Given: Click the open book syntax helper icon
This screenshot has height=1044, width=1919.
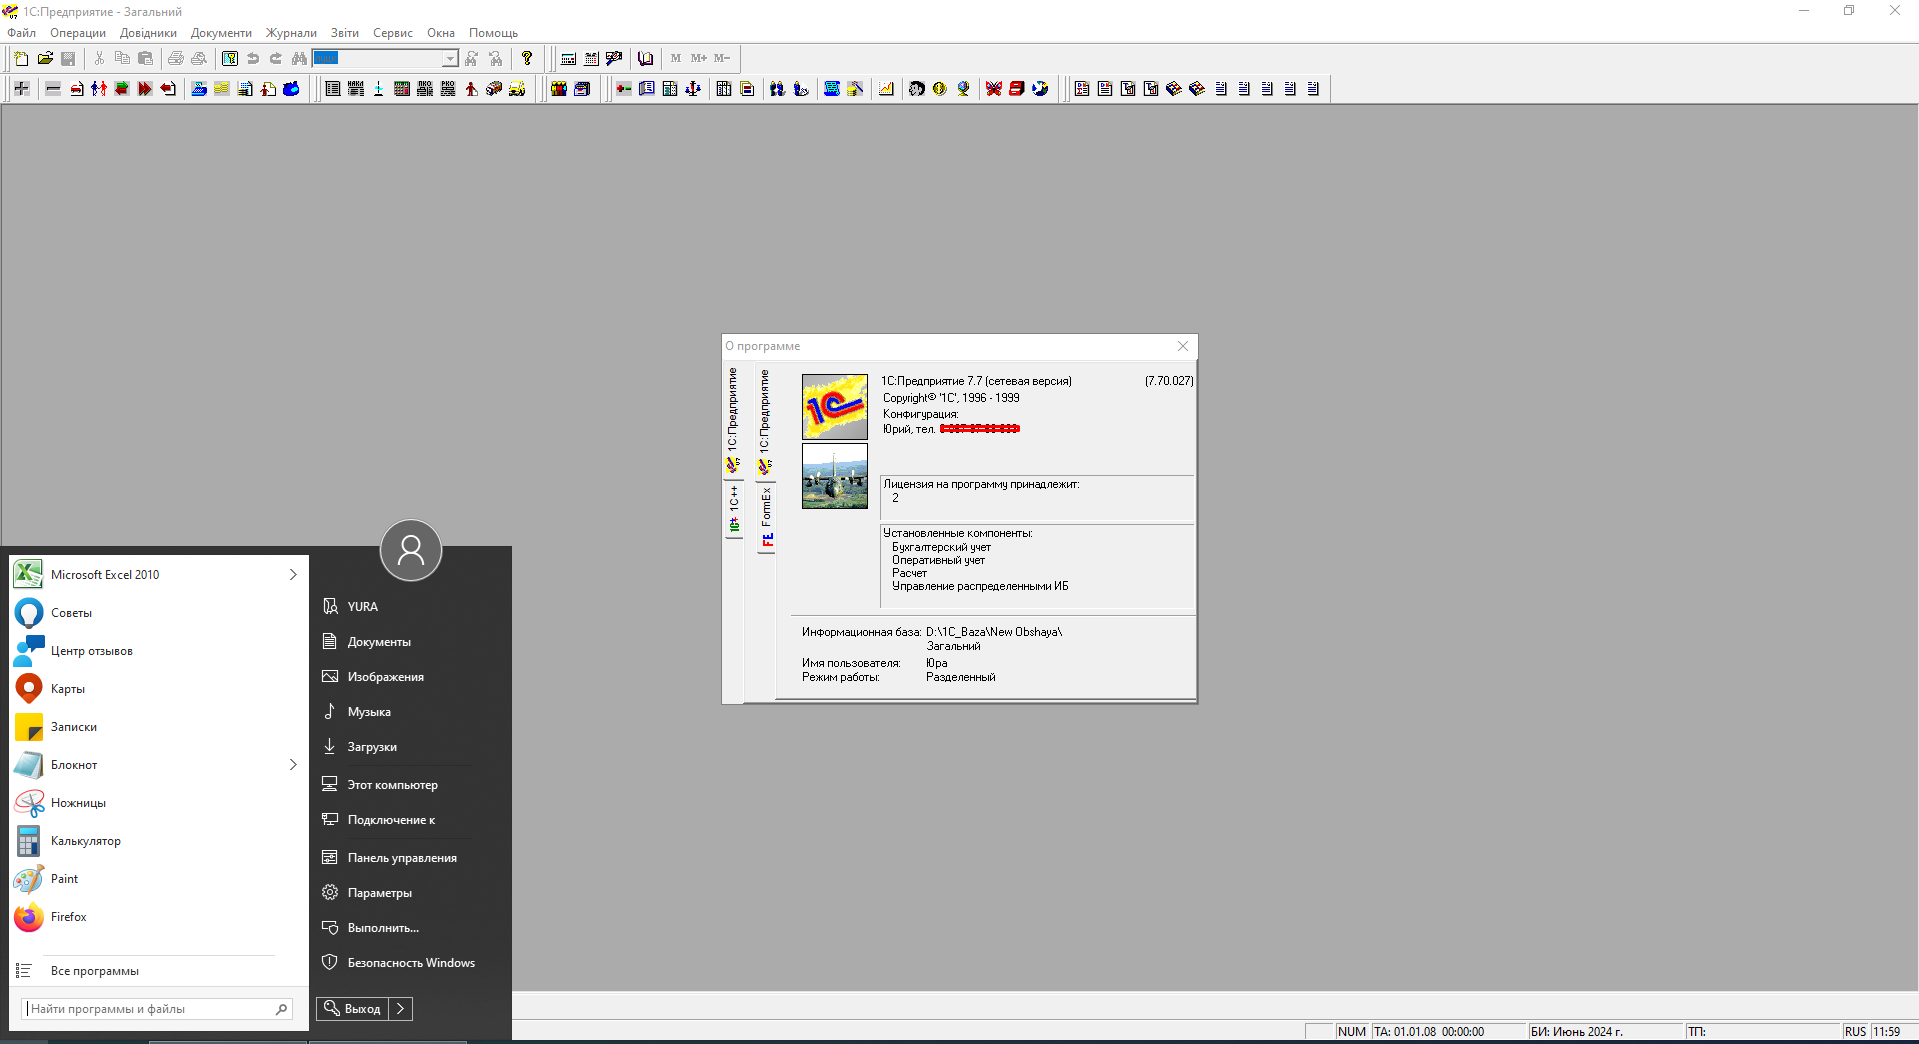Looking at the screenshot, I should coord(645,58).
